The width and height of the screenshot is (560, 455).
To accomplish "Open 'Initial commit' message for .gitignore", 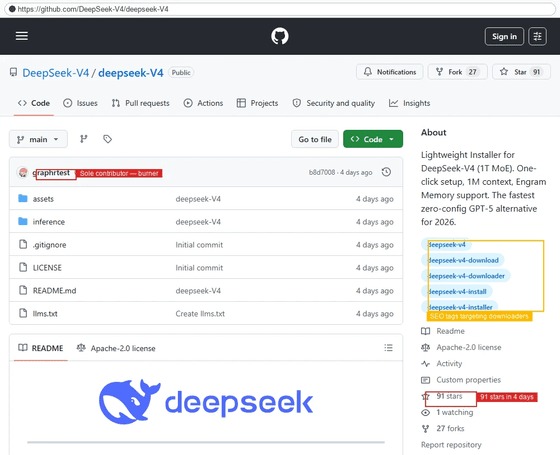I will (199, 245).
